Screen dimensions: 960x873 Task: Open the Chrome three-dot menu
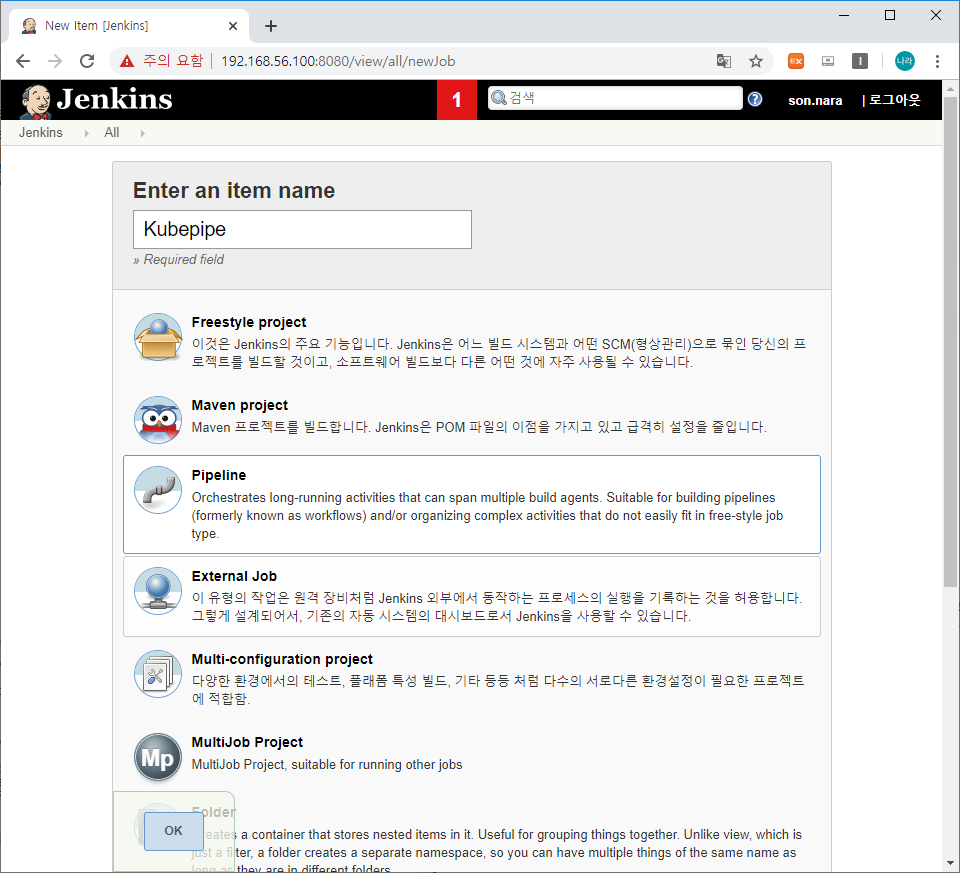(x=937, y=61)
